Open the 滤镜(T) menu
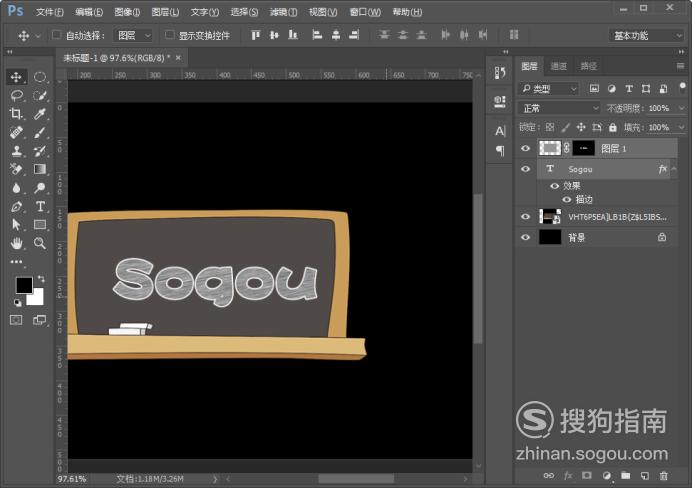The width and height of the screenshot is (692, 488). [283, 12]
